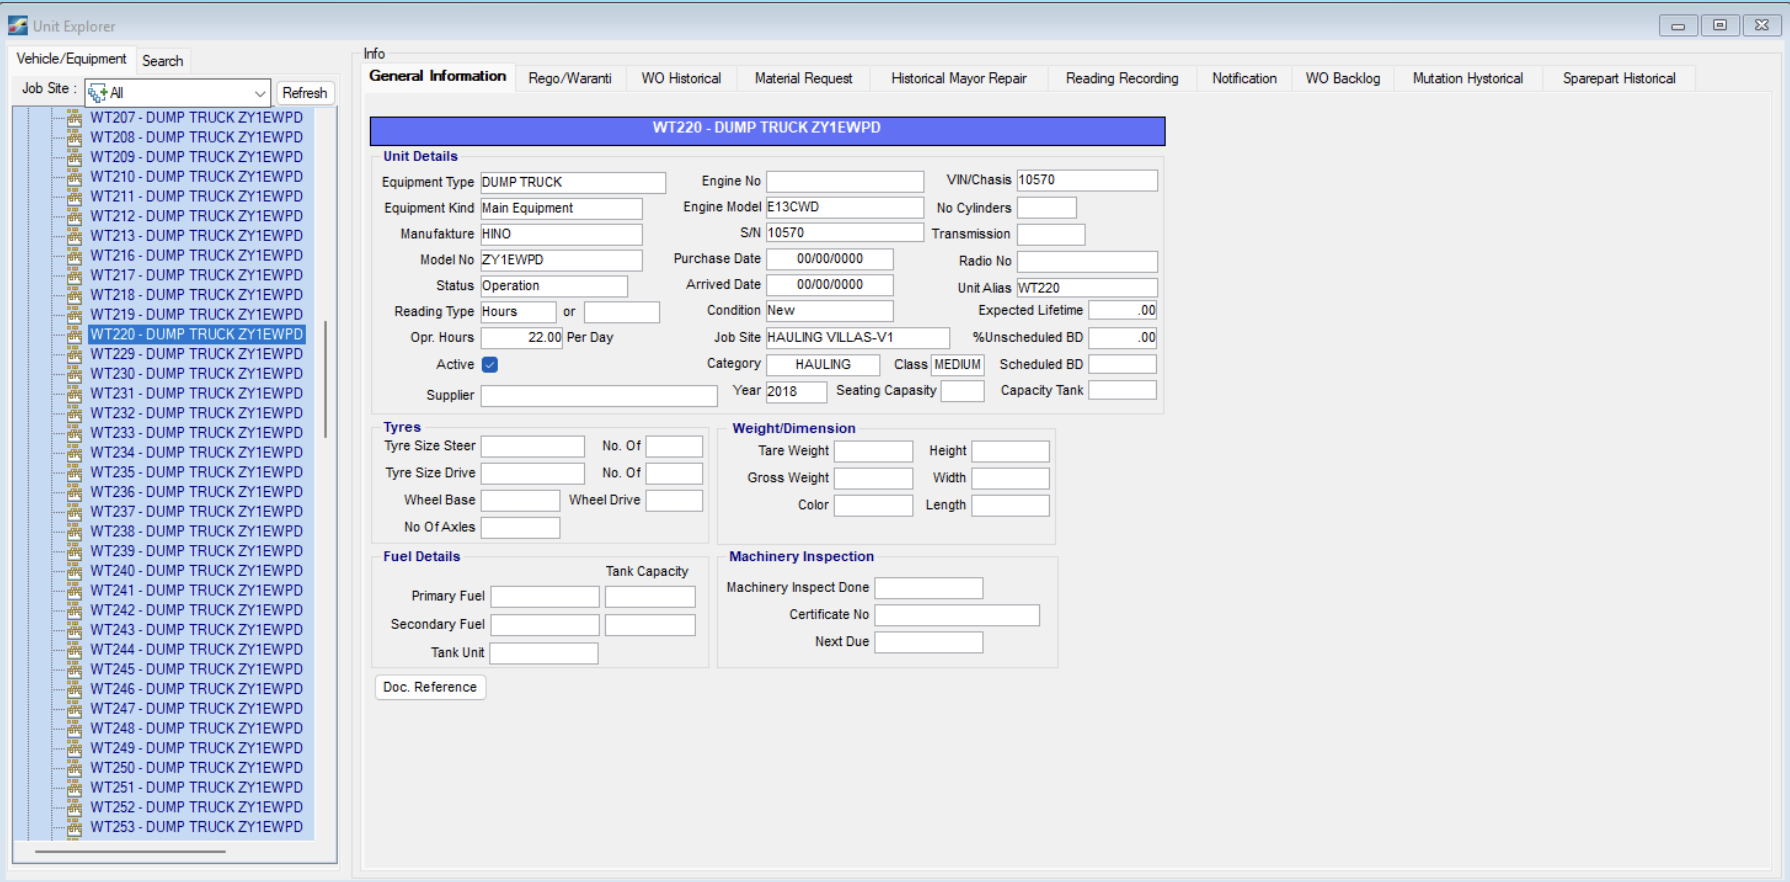Click the icon beside WT244 dump truck
Image resolution: width=1790 pixels, height=882 pixels.
[74, 650]
